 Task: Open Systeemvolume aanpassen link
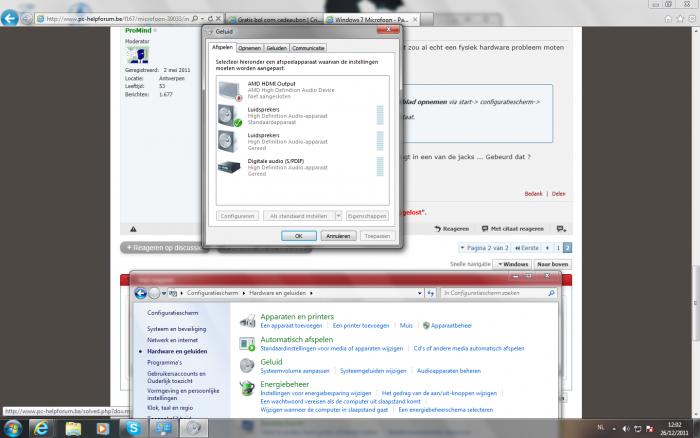coord(295,371)
